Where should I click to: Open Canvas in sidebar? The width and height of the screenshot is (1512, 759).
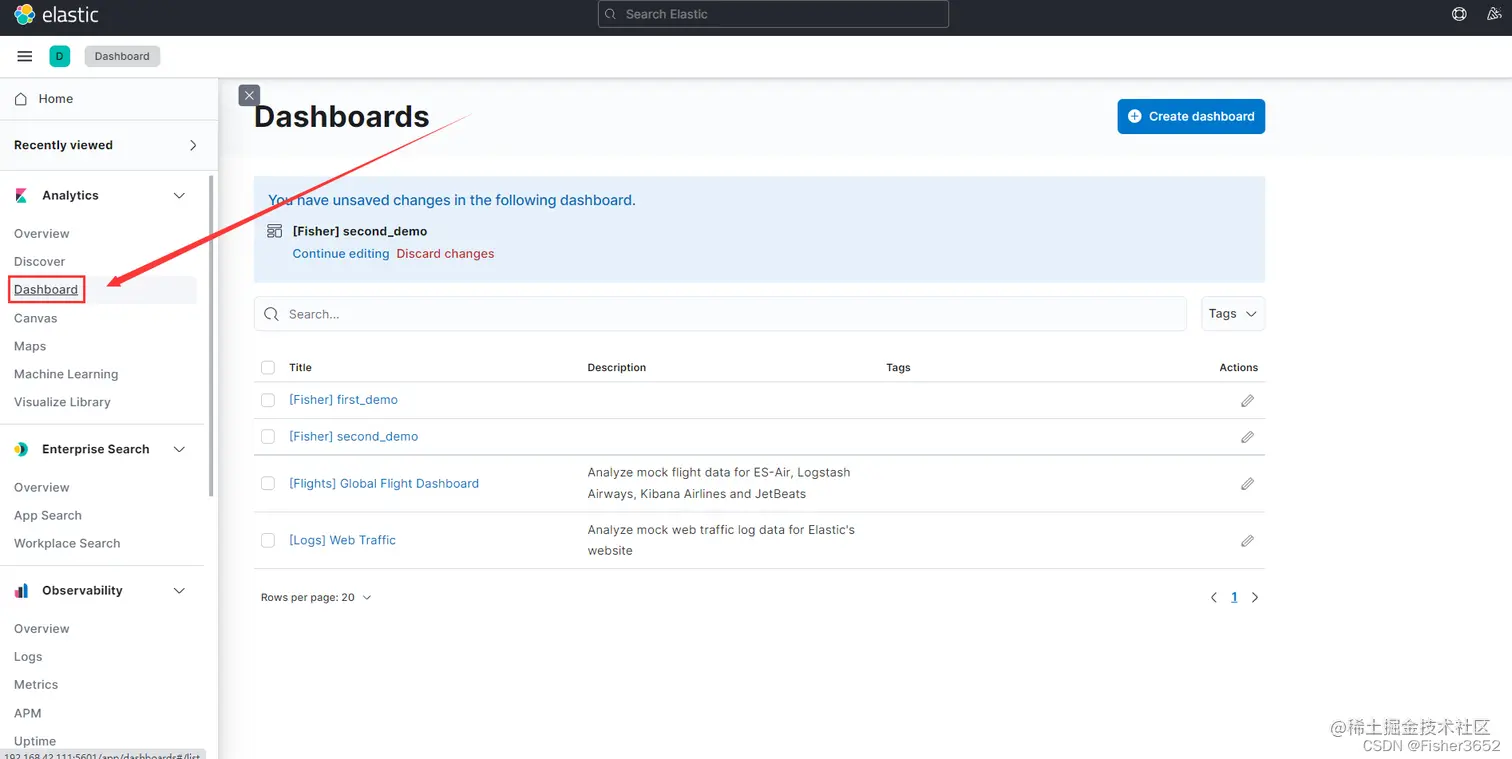pos(36,319)
